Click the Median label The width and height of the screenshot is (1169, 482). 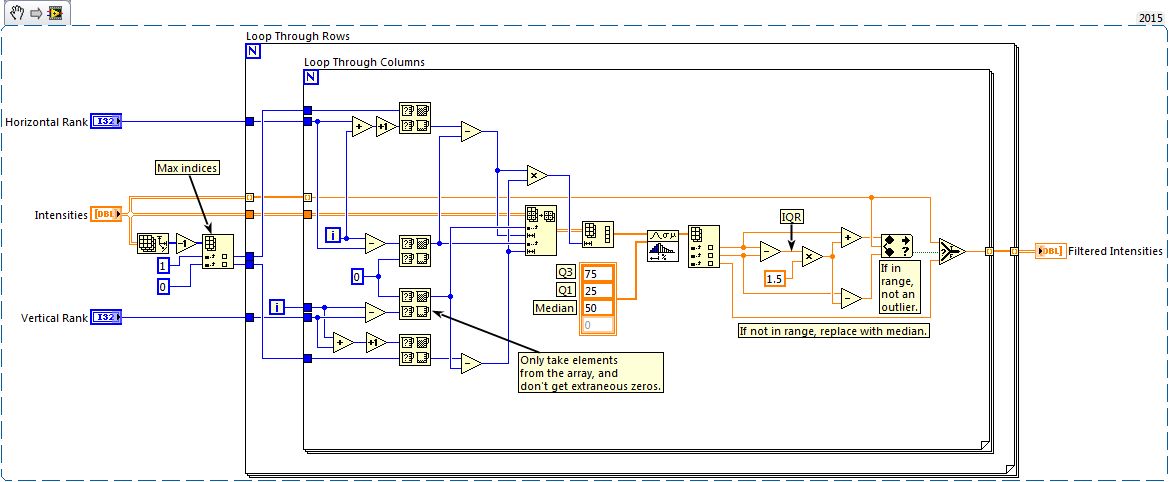[555, 308]
